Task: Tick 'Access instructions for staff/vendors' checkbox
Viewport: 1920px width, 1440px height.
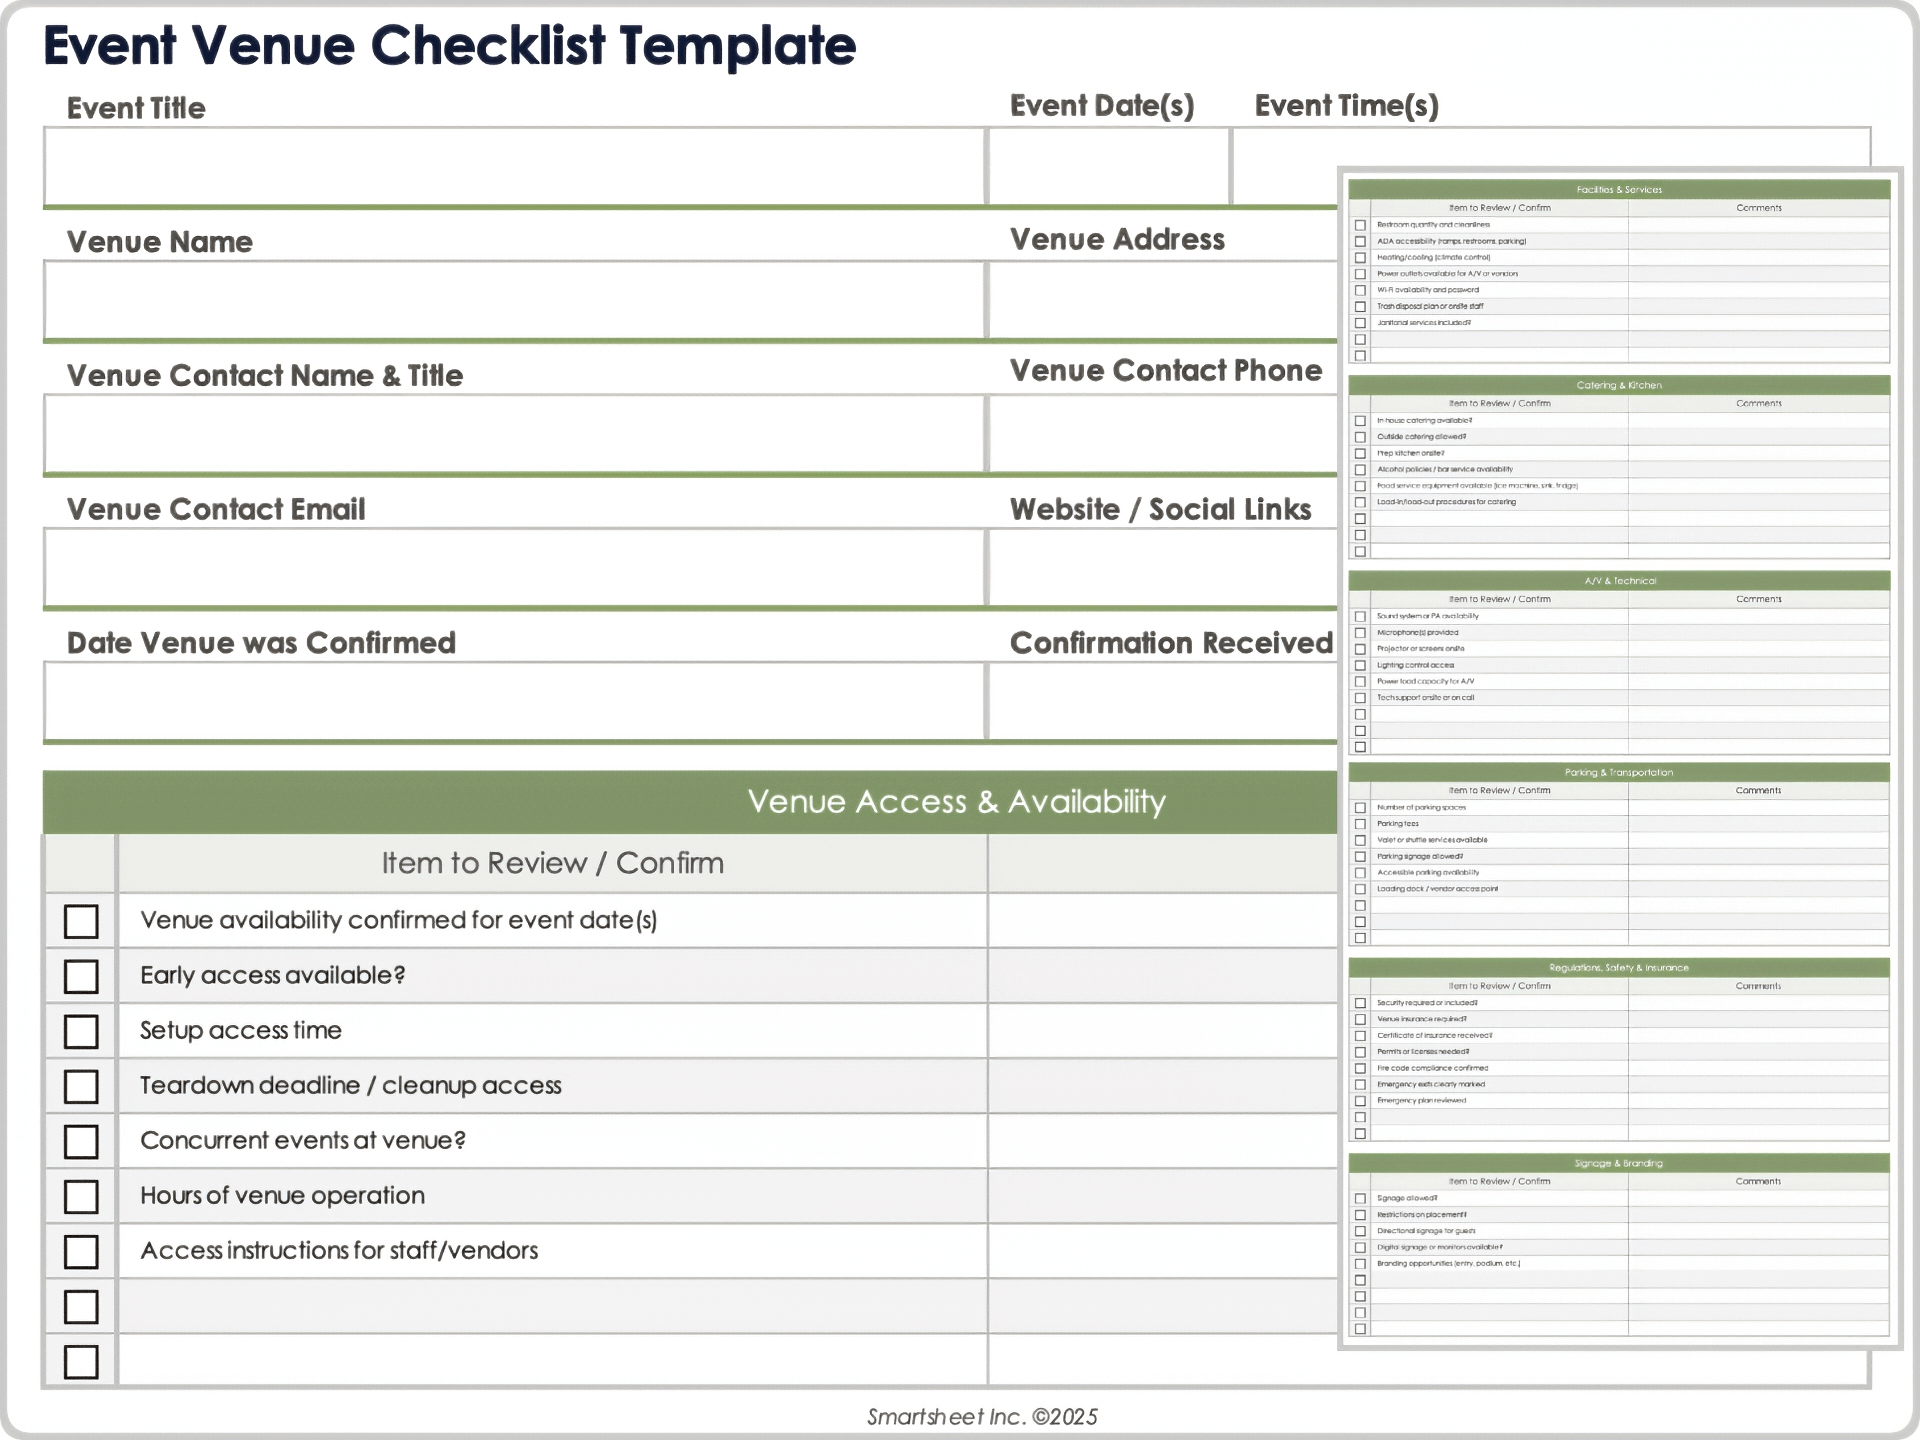Action: 81,1251
